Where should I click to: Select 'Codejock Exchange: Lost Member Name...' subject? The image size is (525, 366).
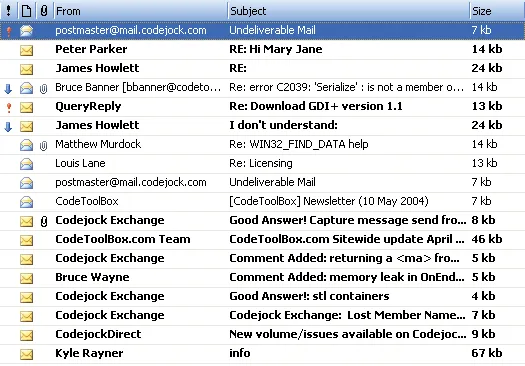[347, 315]
